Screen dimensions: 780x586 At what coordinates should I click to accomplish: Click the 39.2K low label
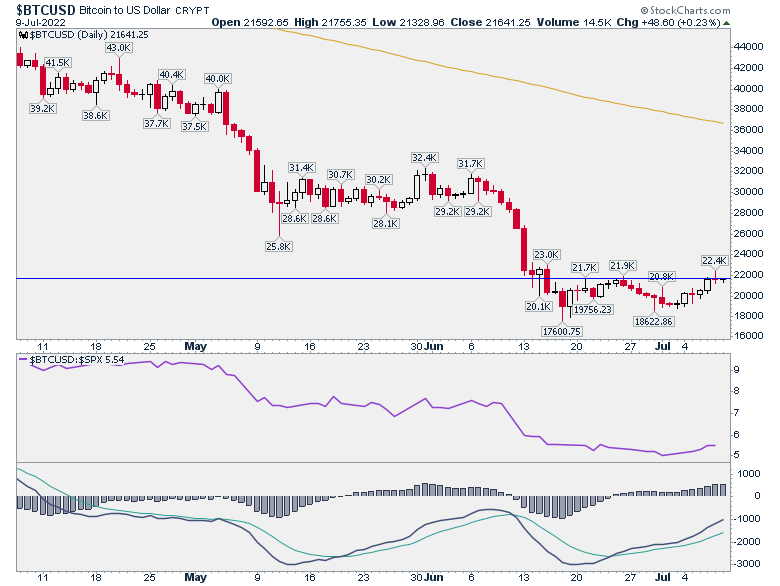coord(42,108)
